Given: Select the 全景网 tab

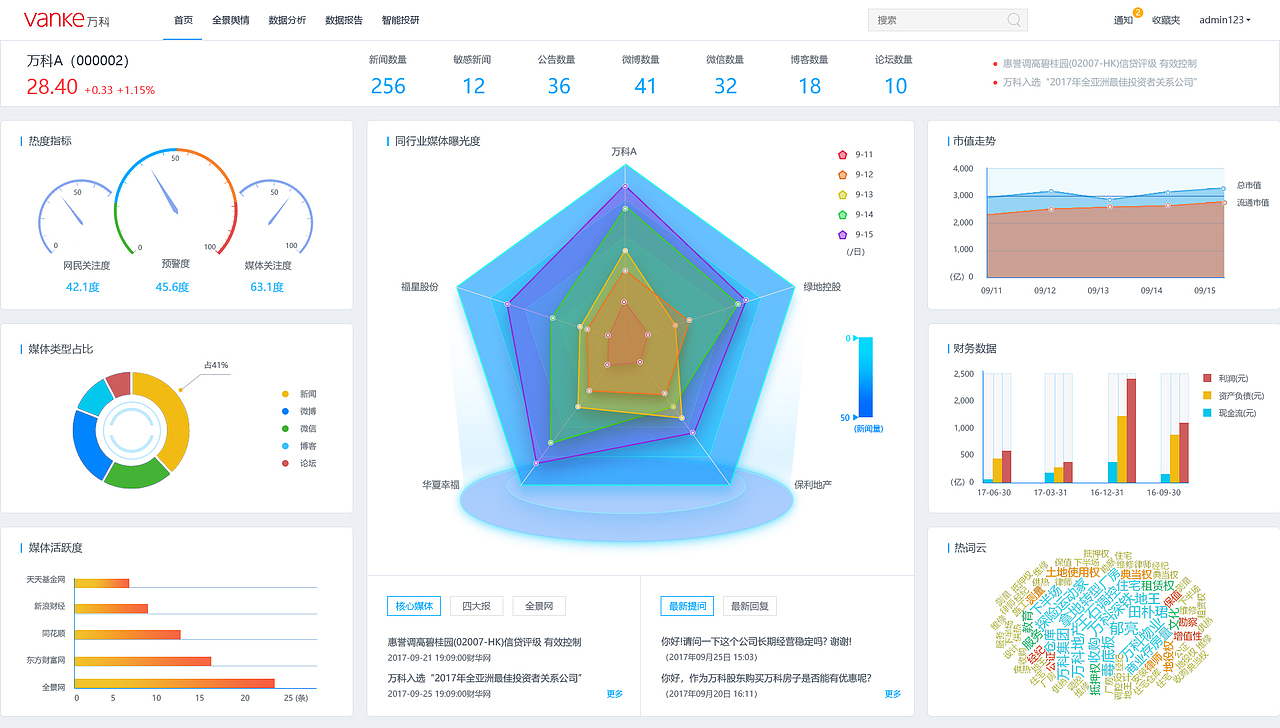Looking at the screenshot, I should tap(539, 606).
